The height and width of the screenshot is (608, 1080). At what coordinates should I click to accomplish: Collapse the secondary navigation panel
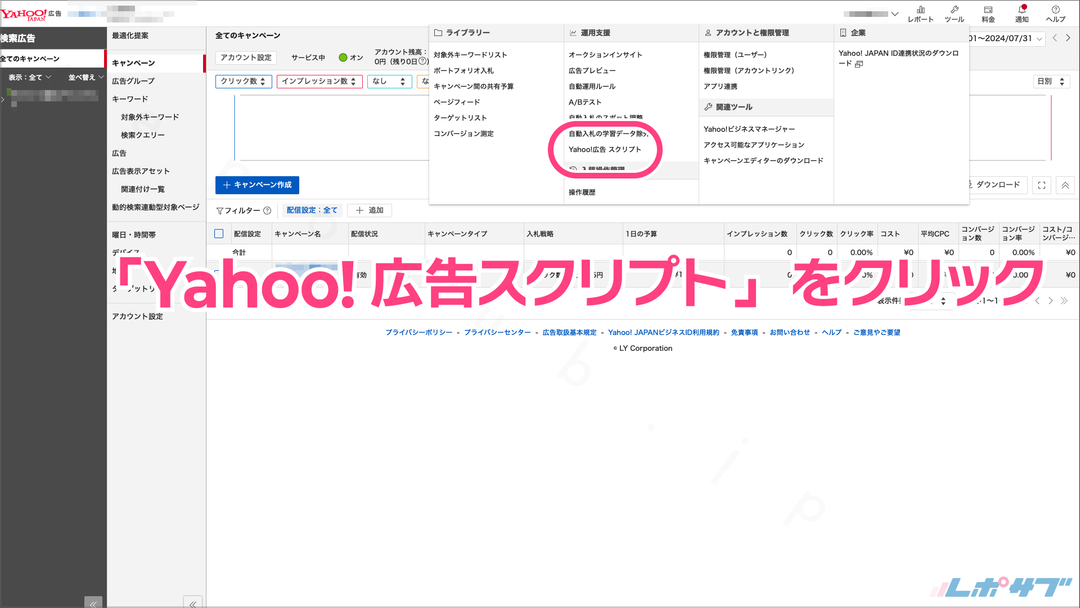point(193,602)
